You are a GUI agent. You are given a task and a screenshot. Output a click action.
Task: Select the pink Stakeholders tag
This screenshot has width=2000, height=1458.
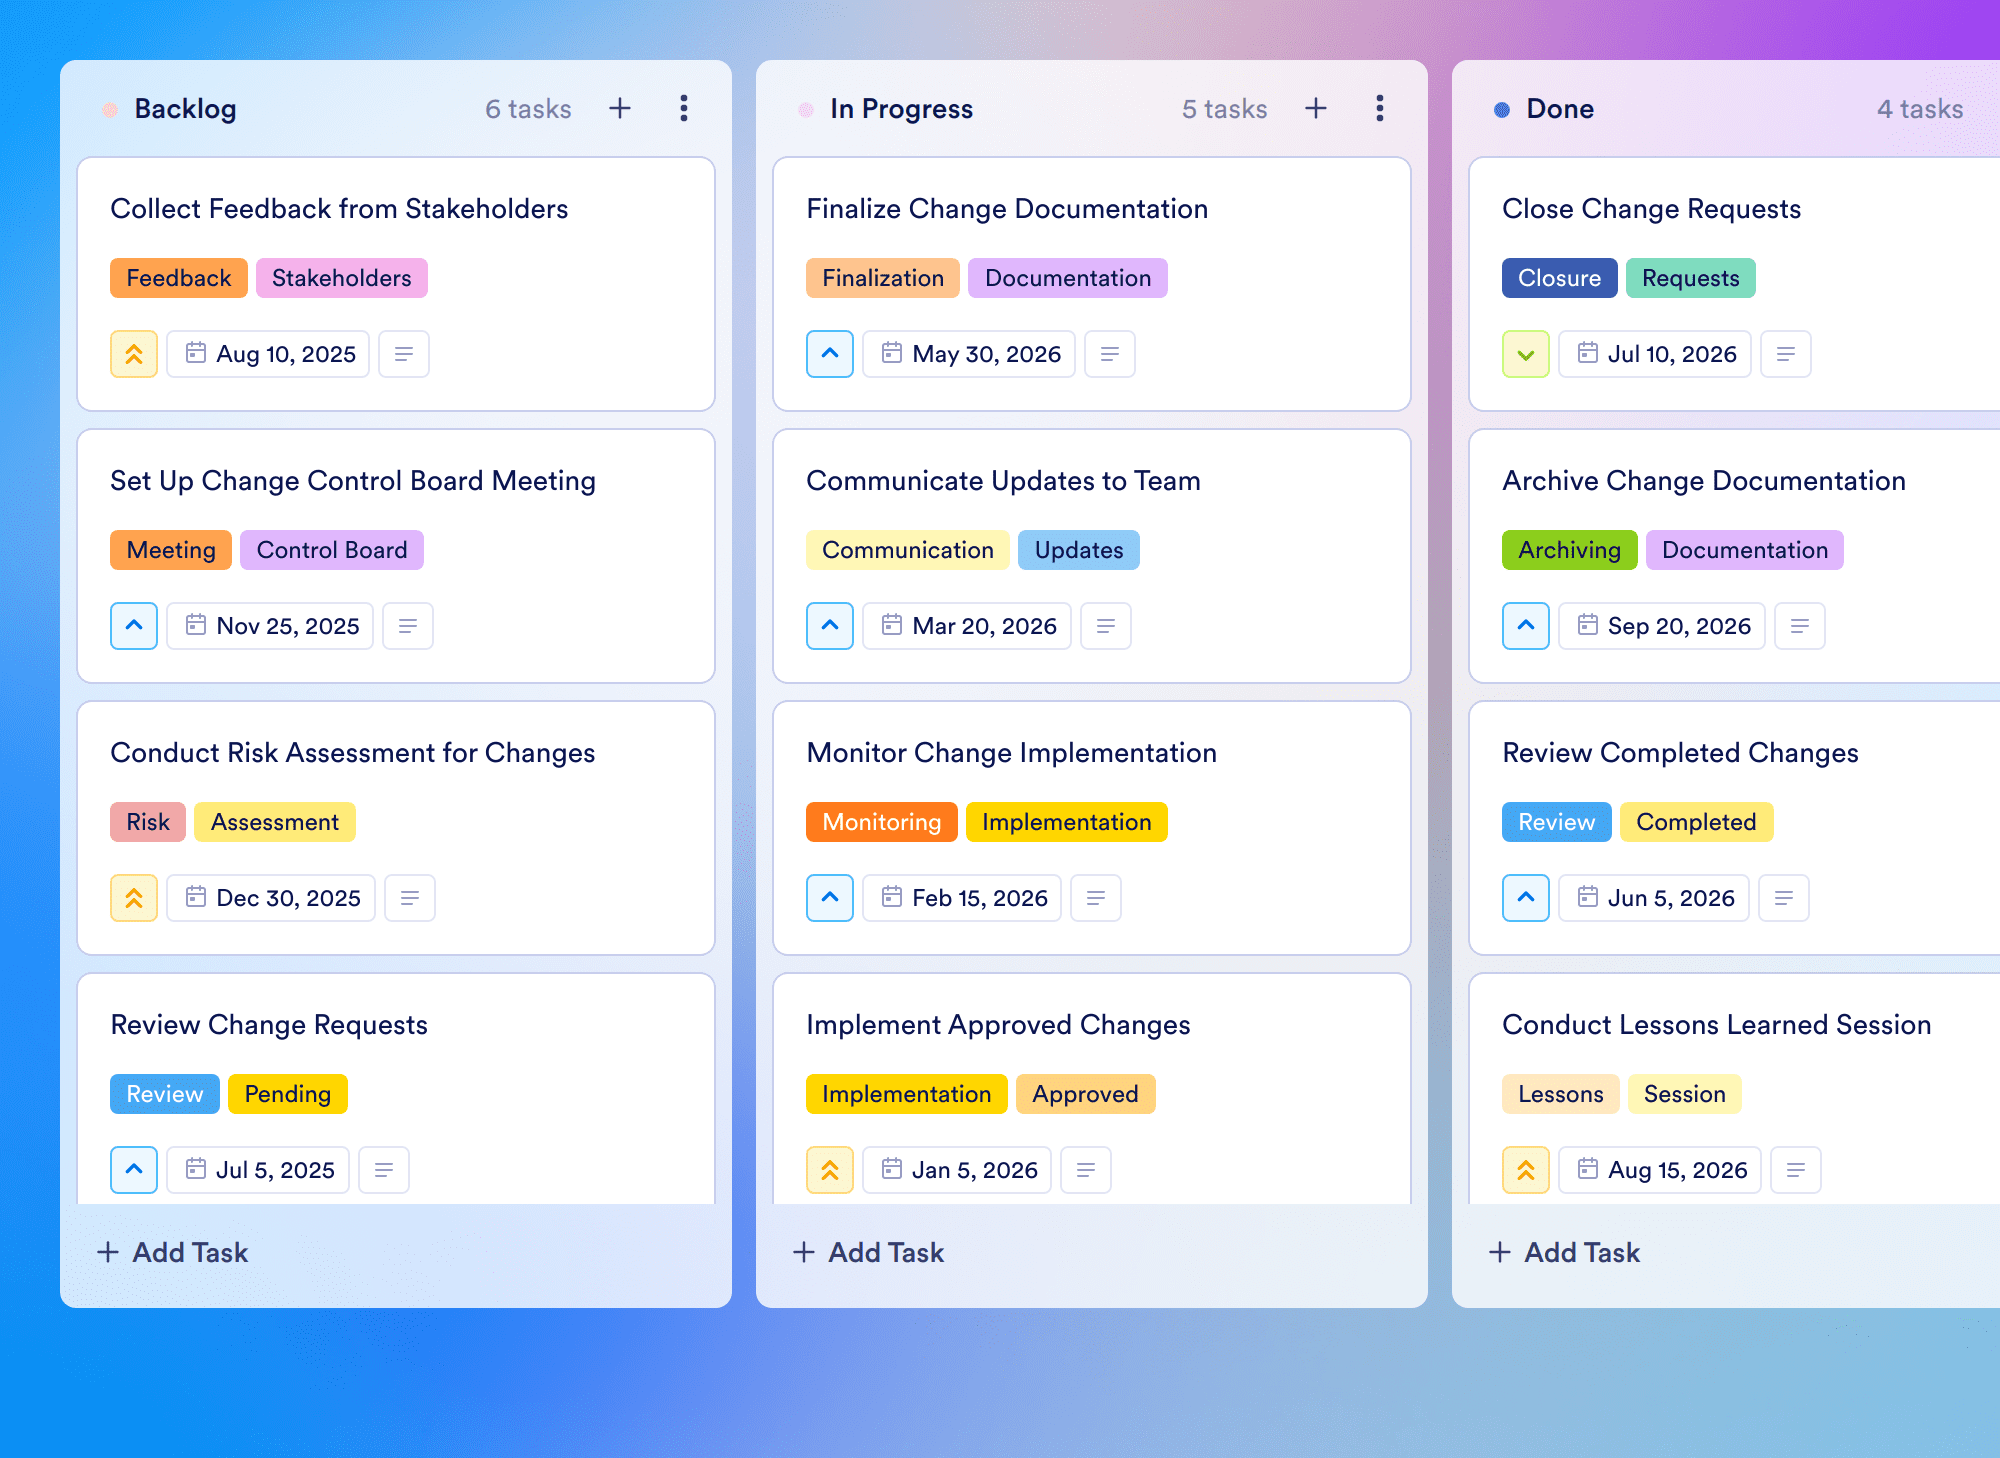point(342,278)
